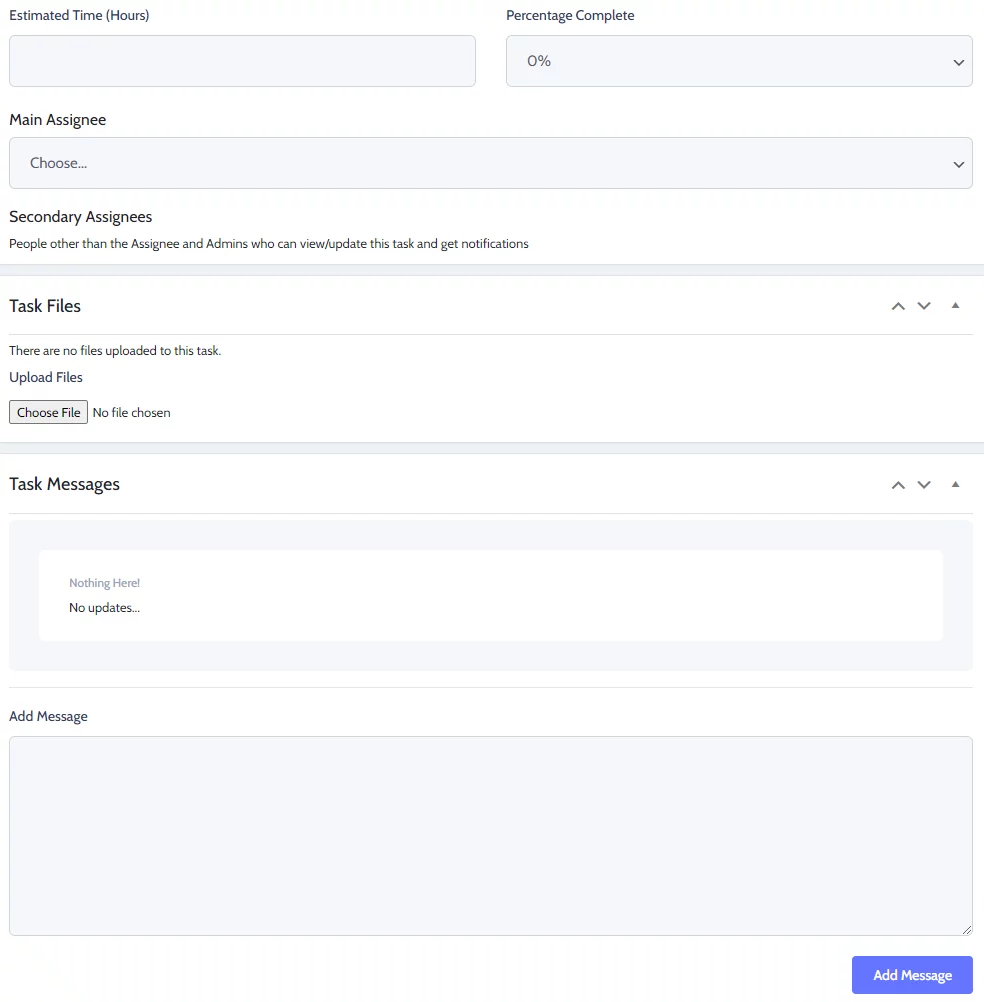This screenshot has height=1002, width=984.
Task: Focus the Estimated Time (Hours) field
Action: (x=242, y=61)
